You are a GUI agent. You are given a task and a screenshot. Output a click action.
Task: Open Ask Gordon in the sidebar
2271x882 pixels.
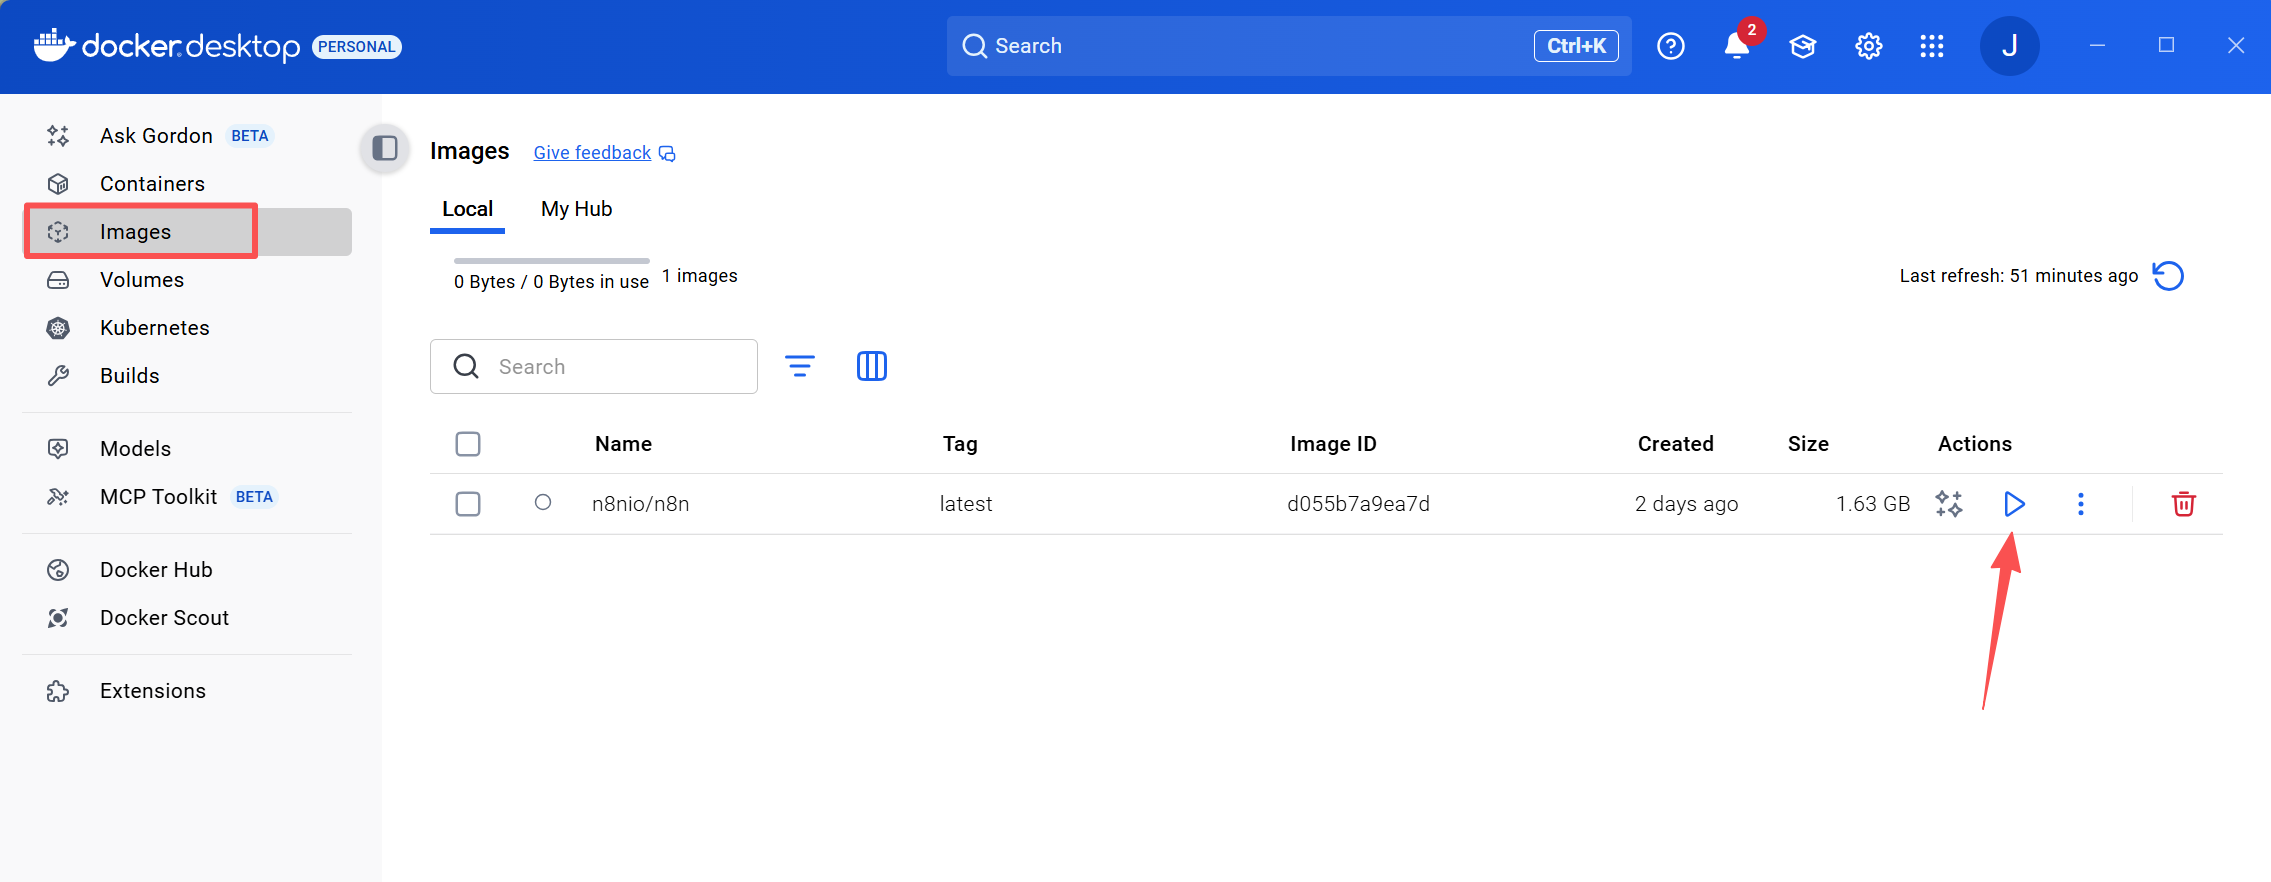187,136
